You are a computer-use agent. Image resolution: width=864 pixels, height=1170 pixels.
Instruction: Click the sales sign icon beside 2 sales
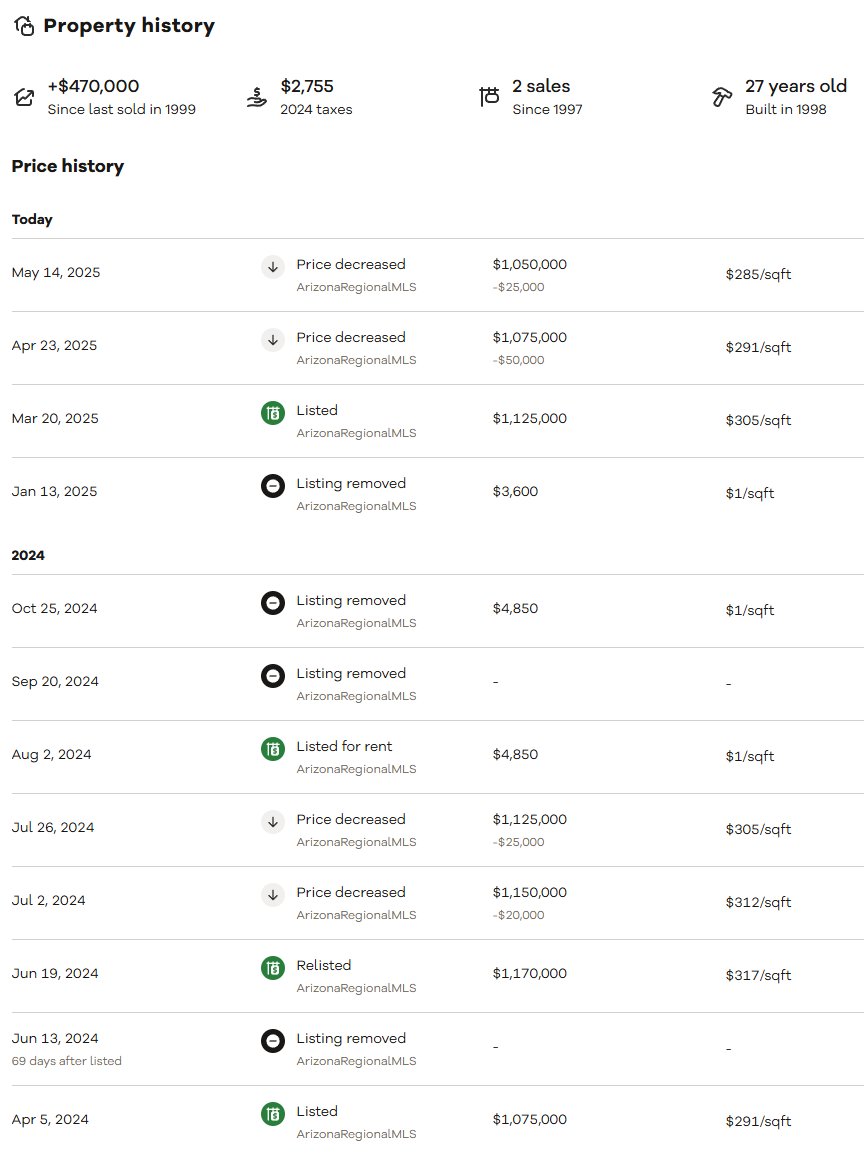click(489, 96)
